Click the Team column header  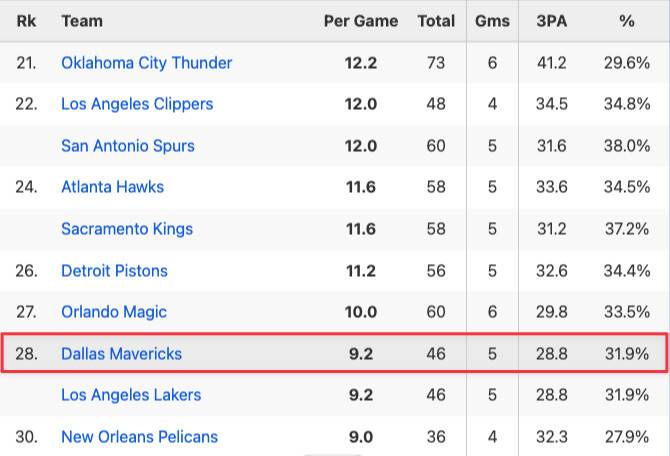82,21
